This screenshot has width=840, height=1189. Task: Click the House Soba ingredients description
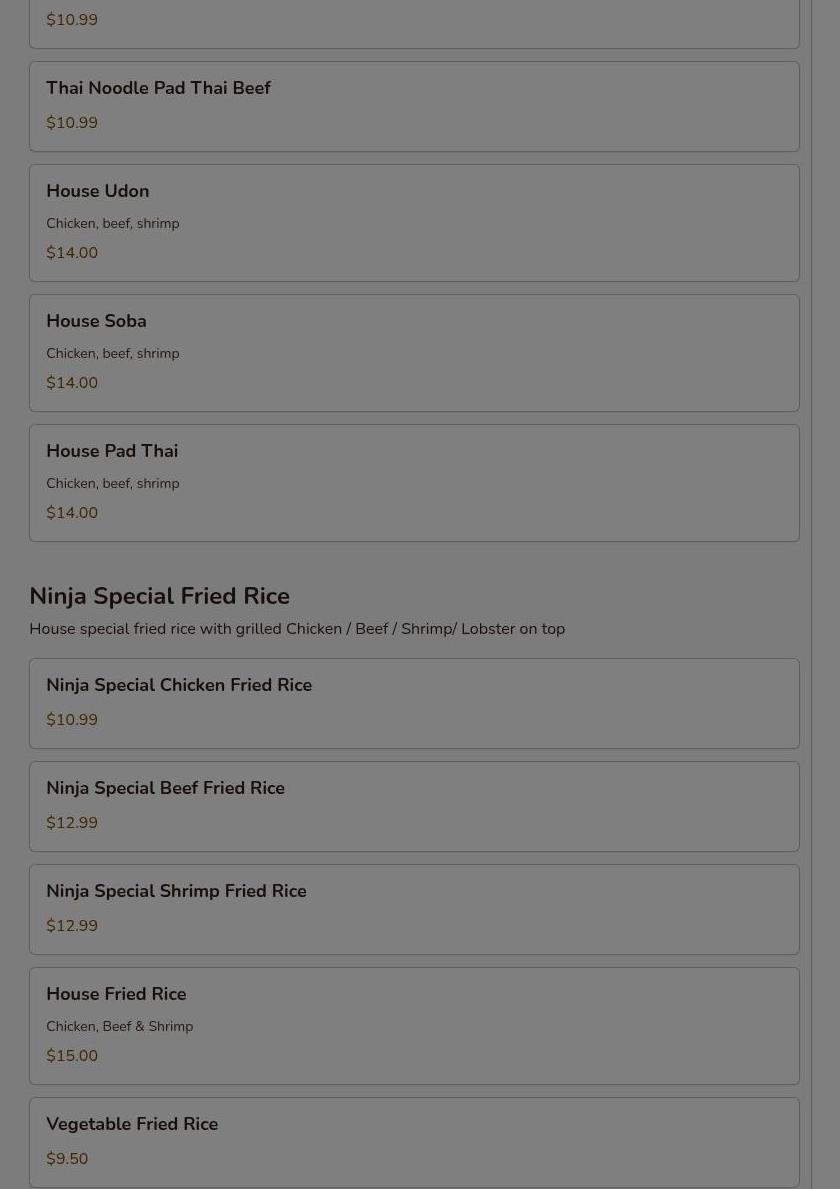click(x=112, y=354)
